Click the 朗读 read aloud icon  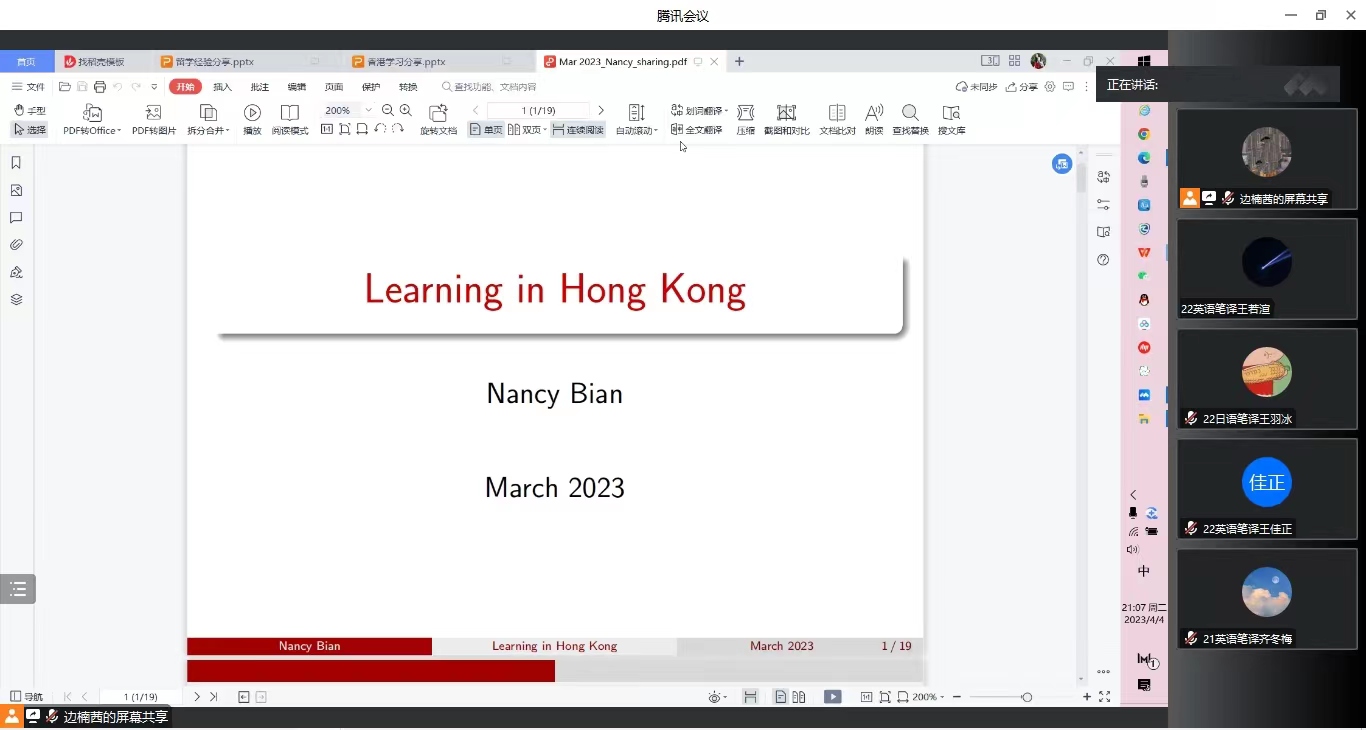pos(874,113)
